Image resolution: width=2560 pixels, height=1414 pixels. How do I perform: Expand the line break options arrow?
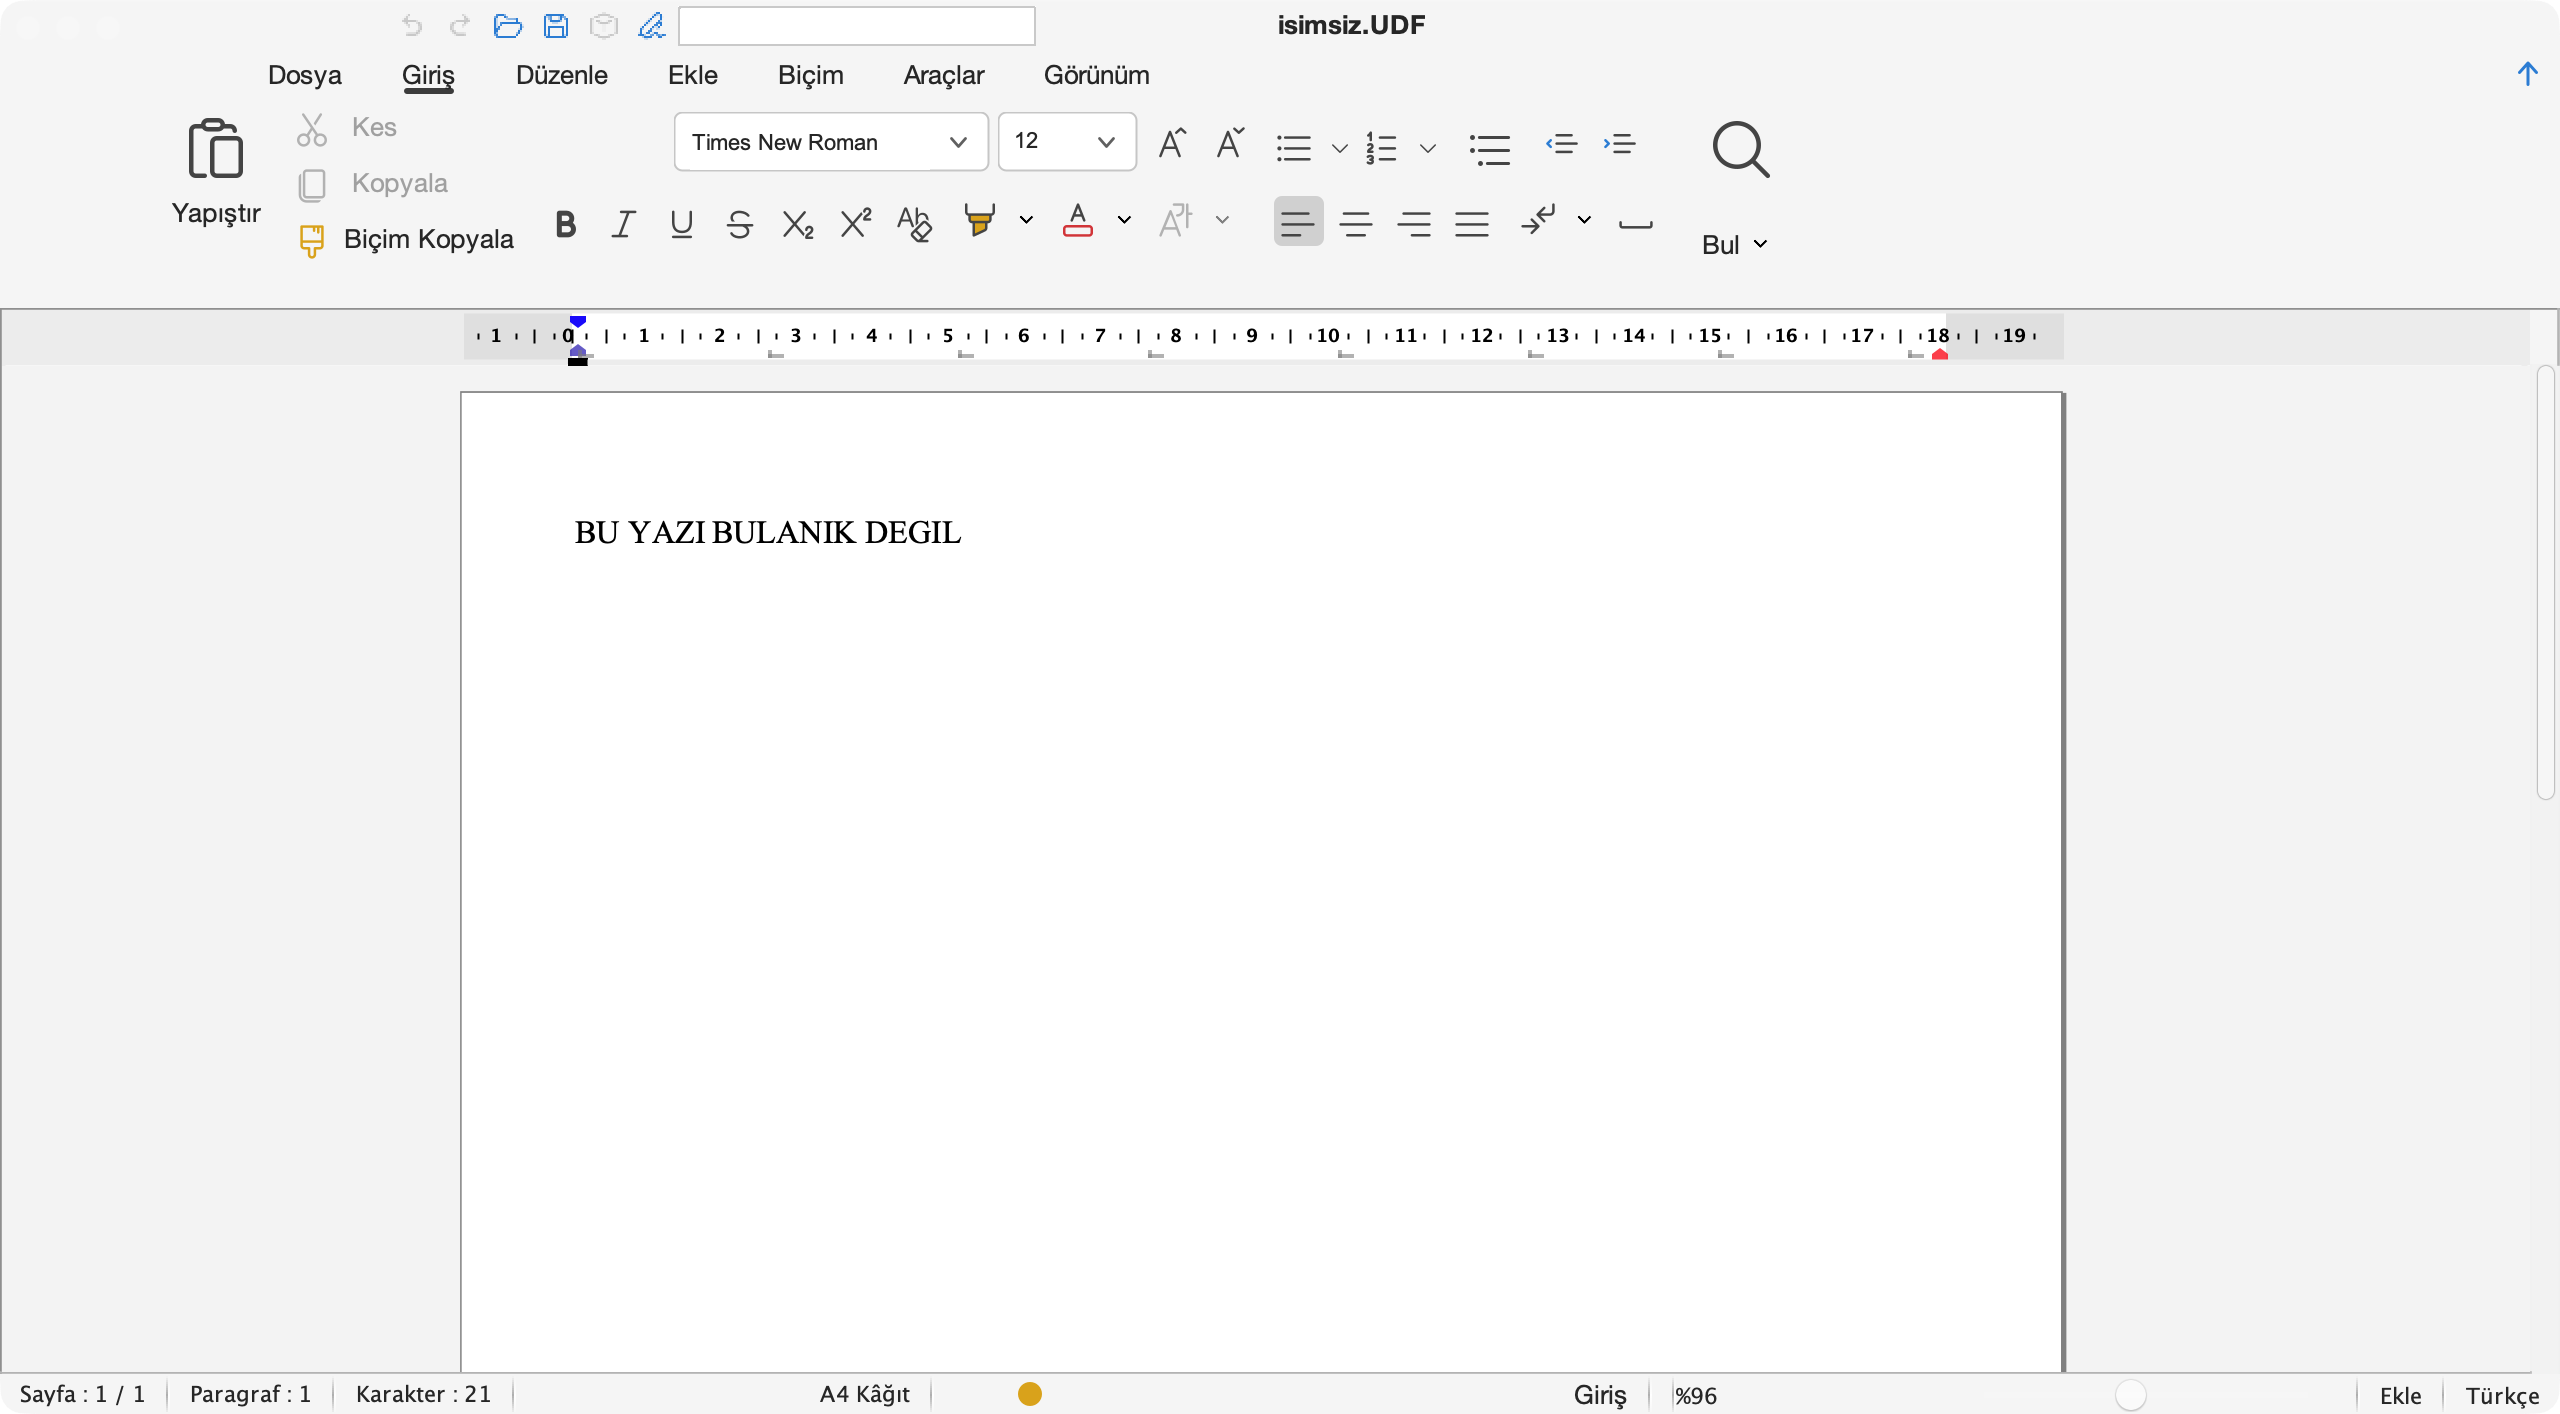click(1584, 220)
